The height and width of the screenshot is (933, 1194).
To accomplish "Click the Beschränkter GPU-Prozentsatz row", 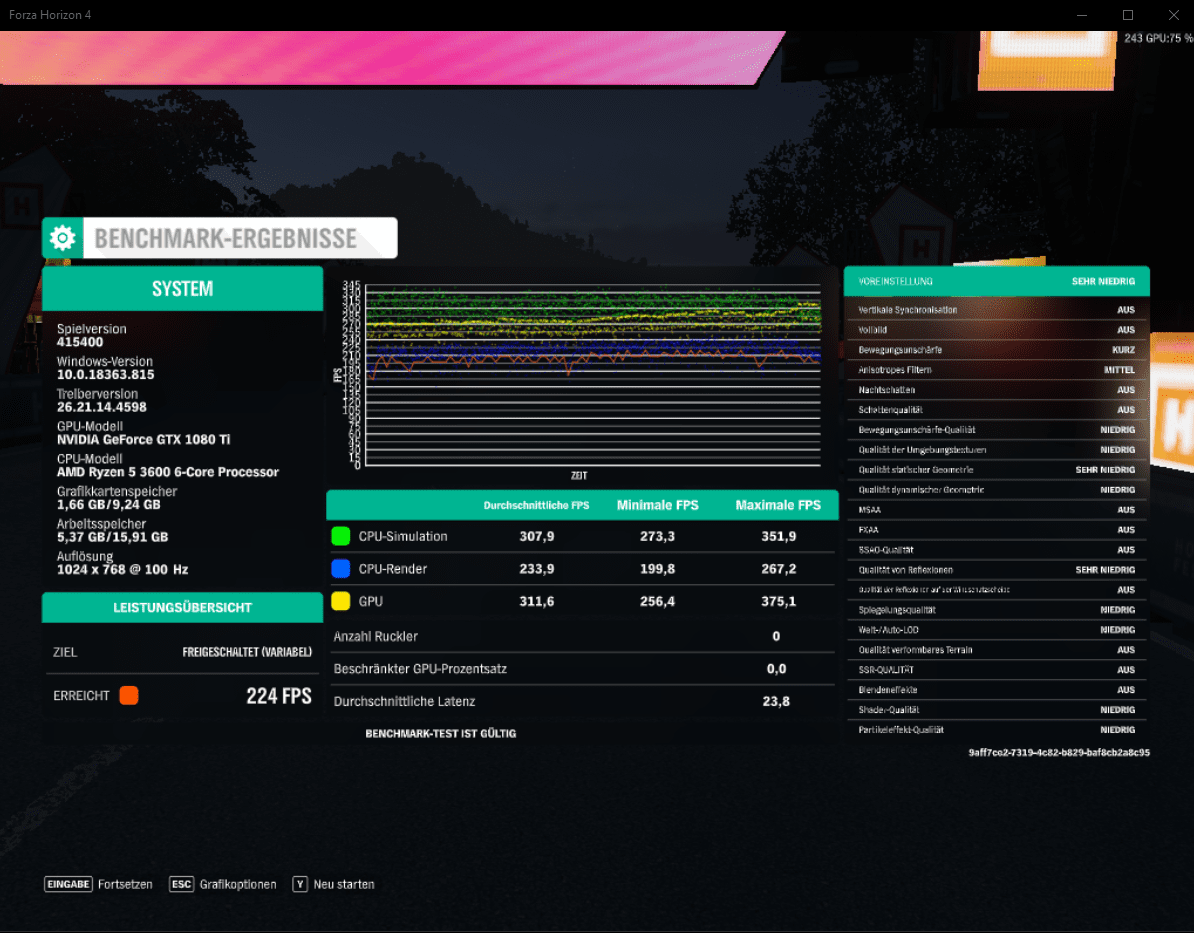I will pos(583,669).
